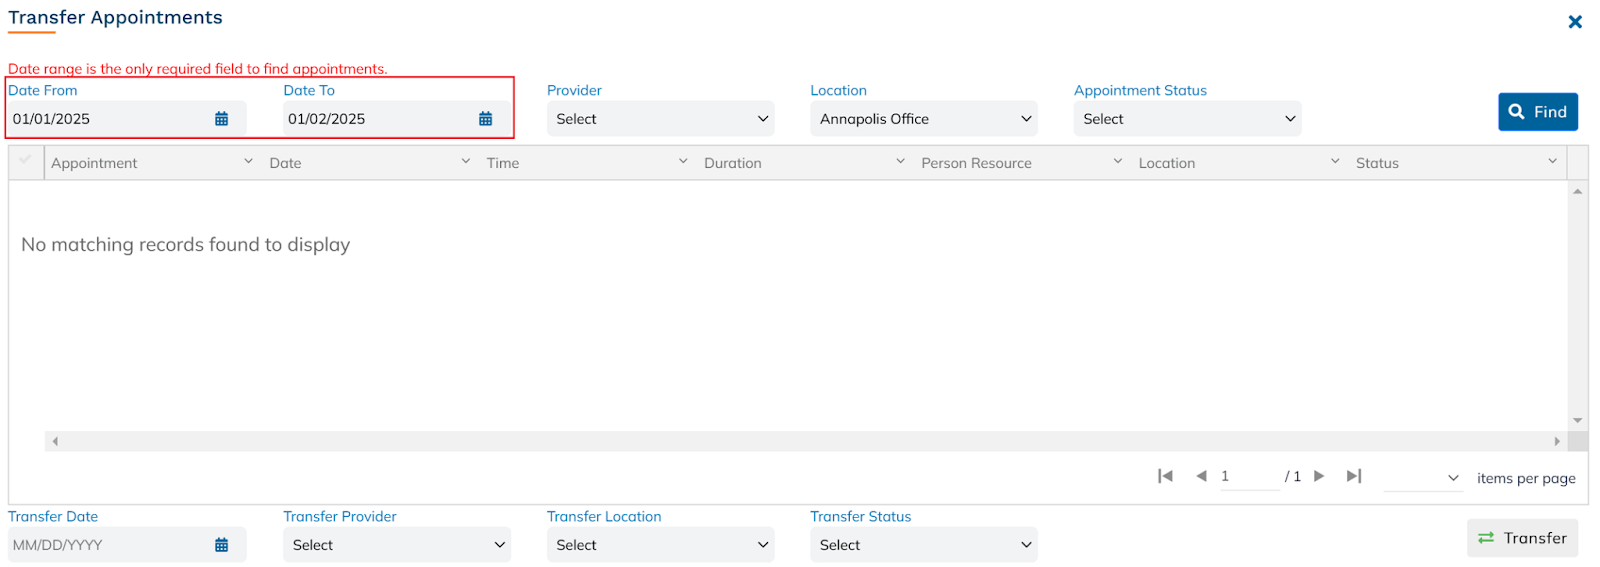Open the Location dropdown showing Annapolis Office

point(923,119)
